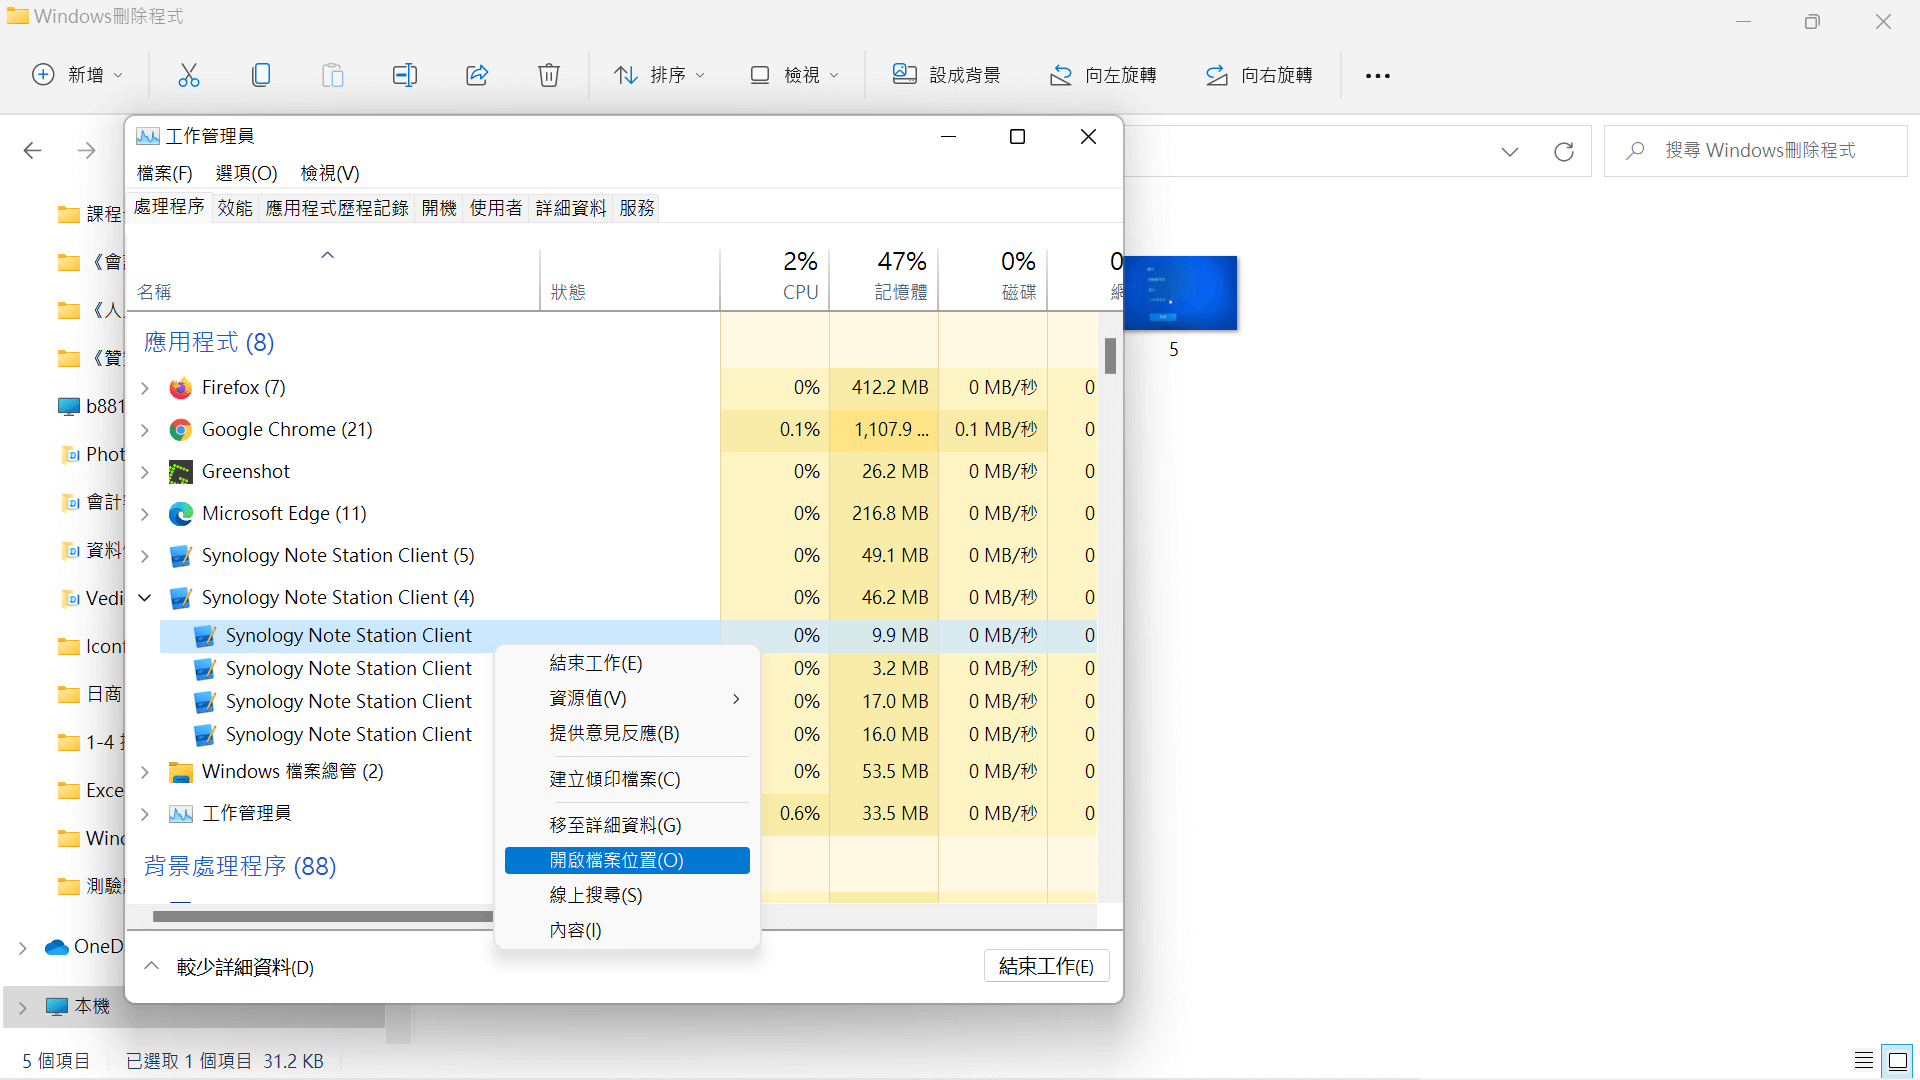Click the Share icon in Explorer toolbar

(477, 75)
